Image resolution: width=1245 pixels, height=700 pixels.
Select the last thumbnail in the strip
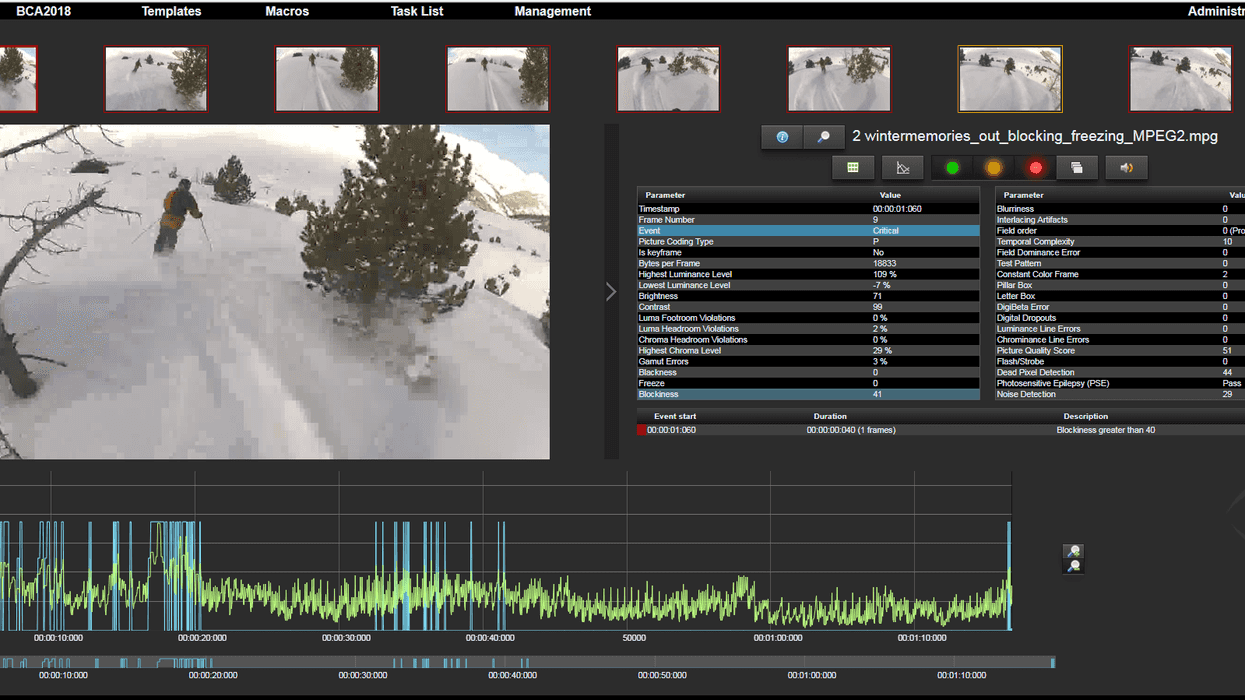click(x=1180, y=79)
